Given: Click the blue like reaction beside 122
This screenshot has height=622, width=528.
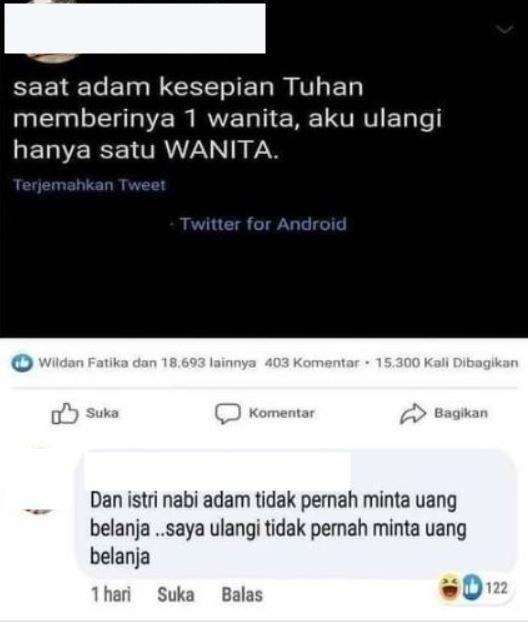Looking at the screenshot, I should [472, 588].
